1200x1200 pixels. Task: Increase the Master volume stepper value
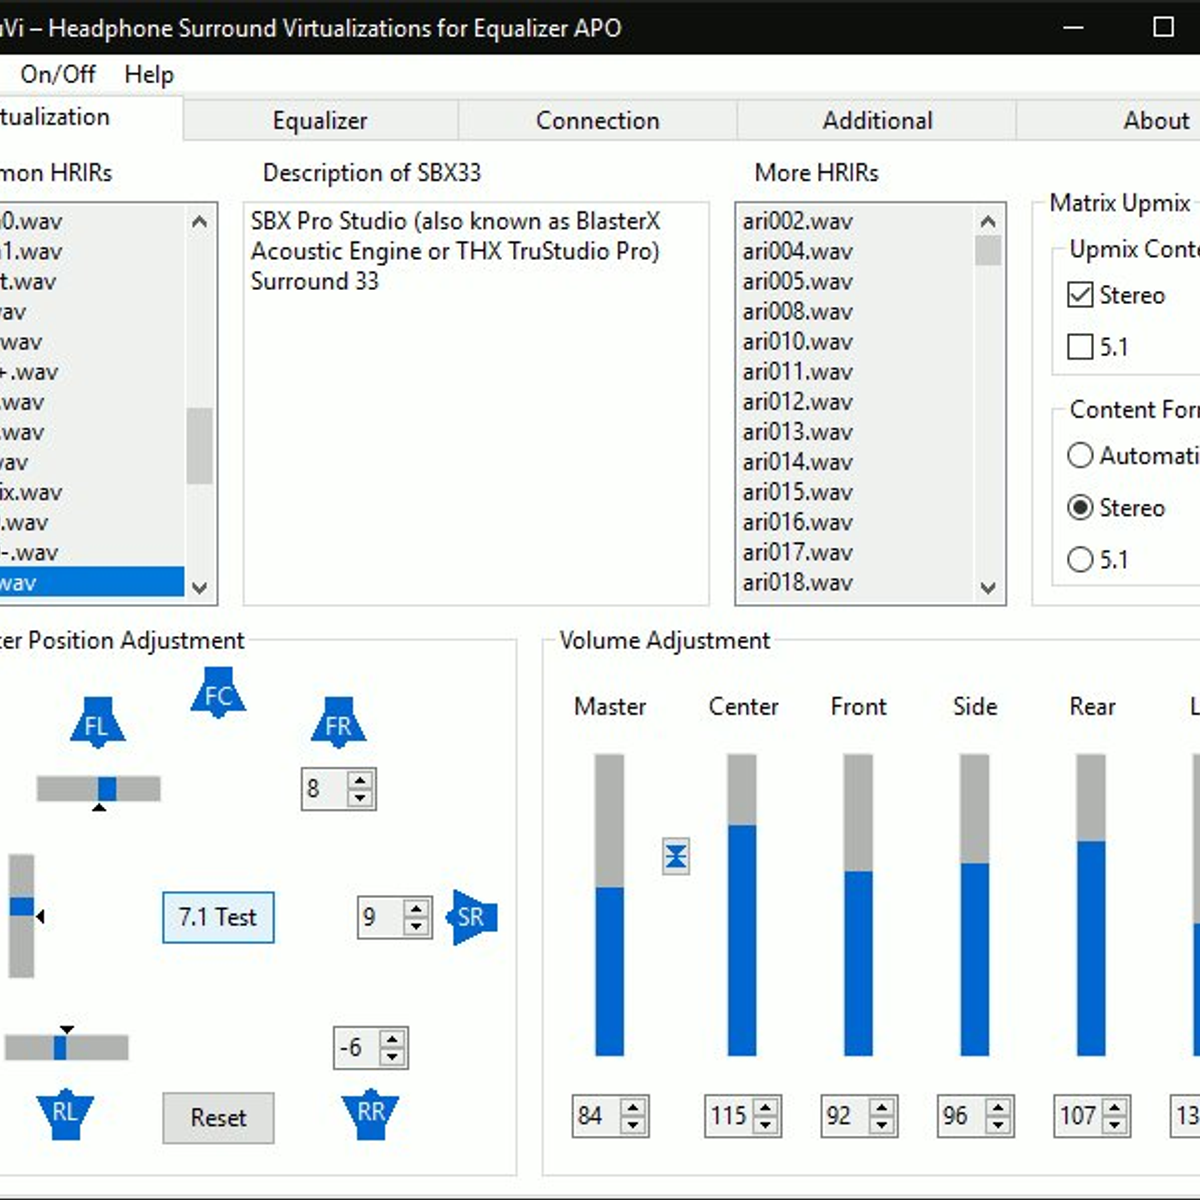click(633, 1107)
